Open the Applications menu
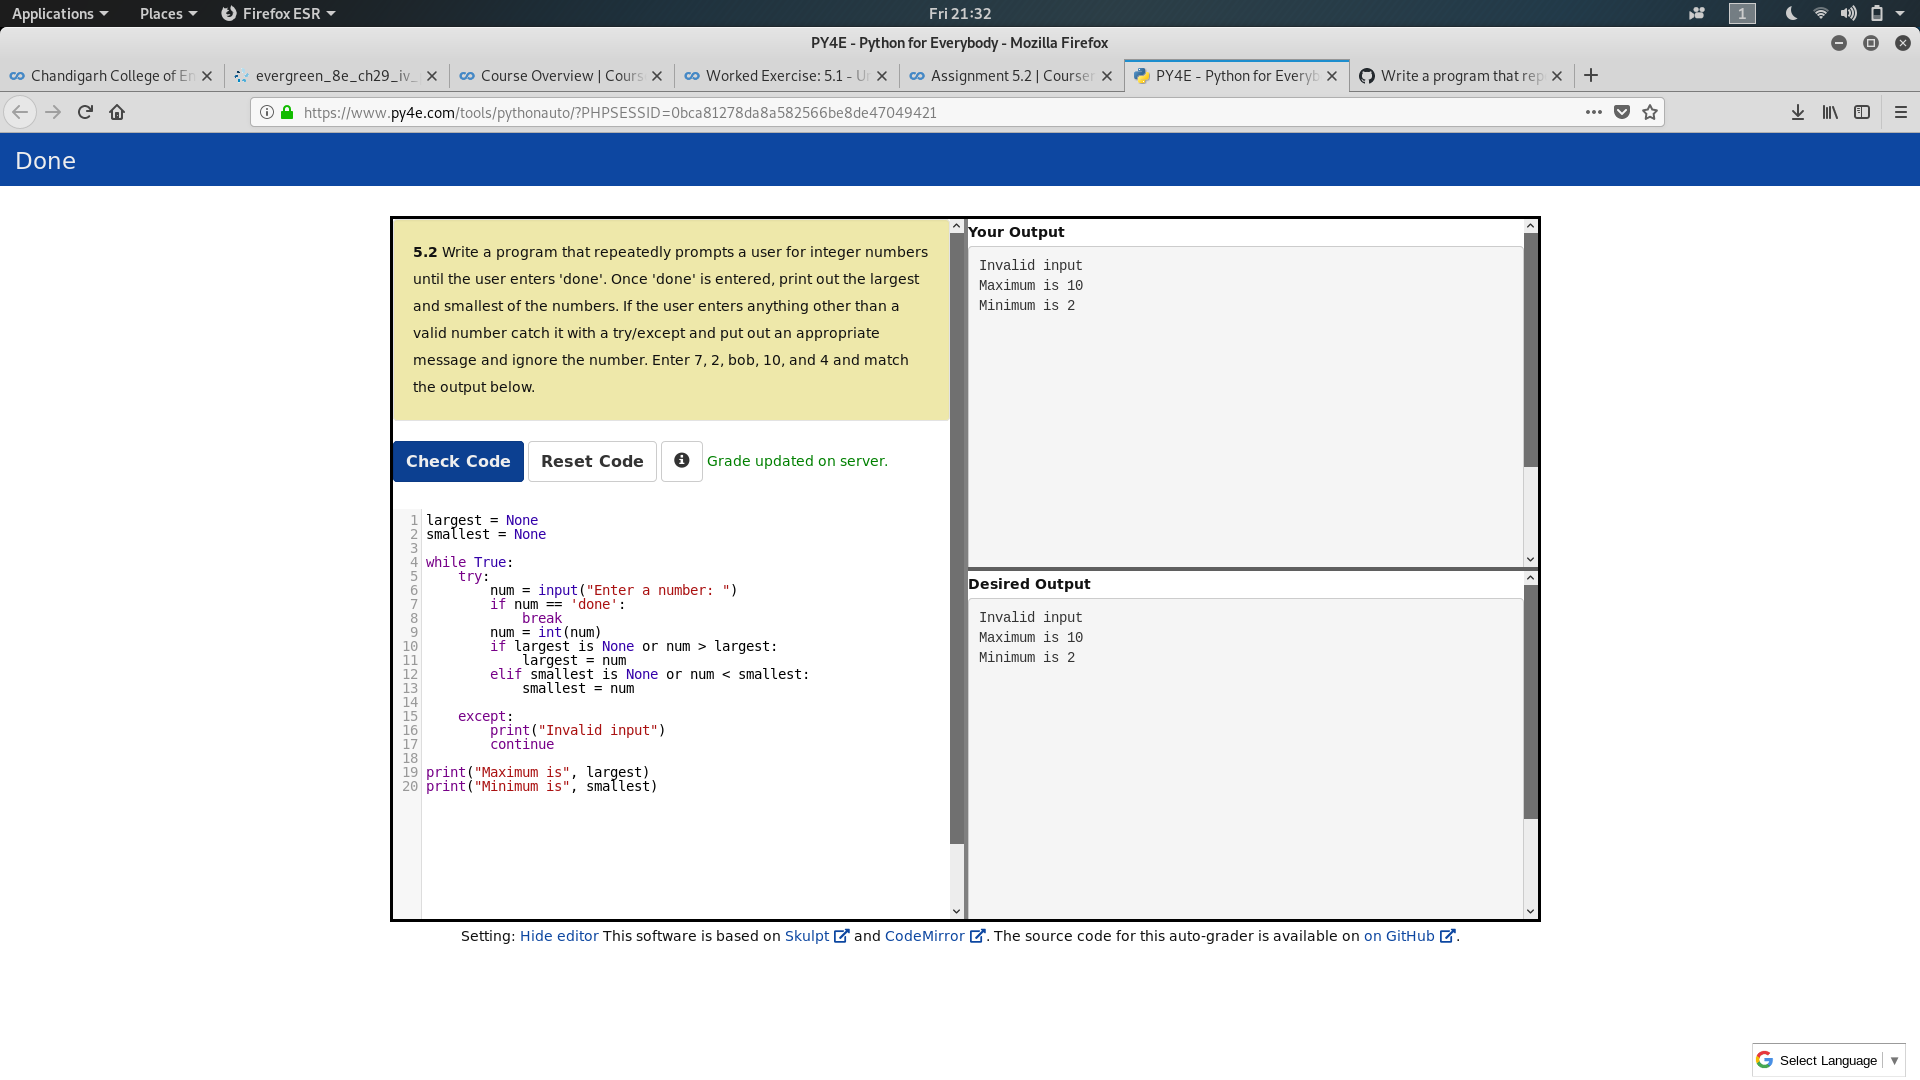The image size is (1920, 1080). (x=57, y=13)
